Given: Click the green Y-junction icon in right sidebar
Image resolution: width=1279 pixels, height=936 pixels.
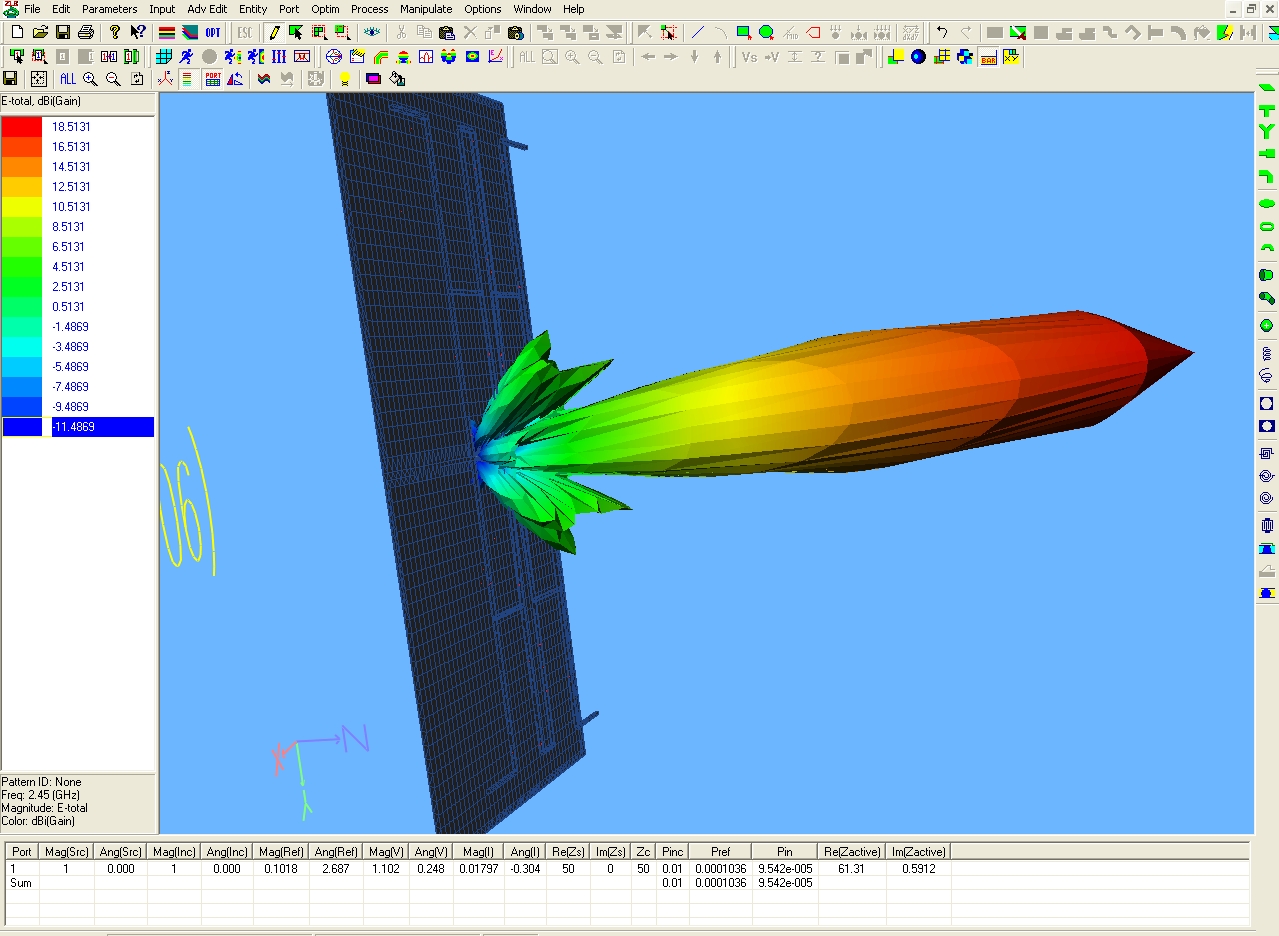Looking at the screenshot, I should [1267, 131].
